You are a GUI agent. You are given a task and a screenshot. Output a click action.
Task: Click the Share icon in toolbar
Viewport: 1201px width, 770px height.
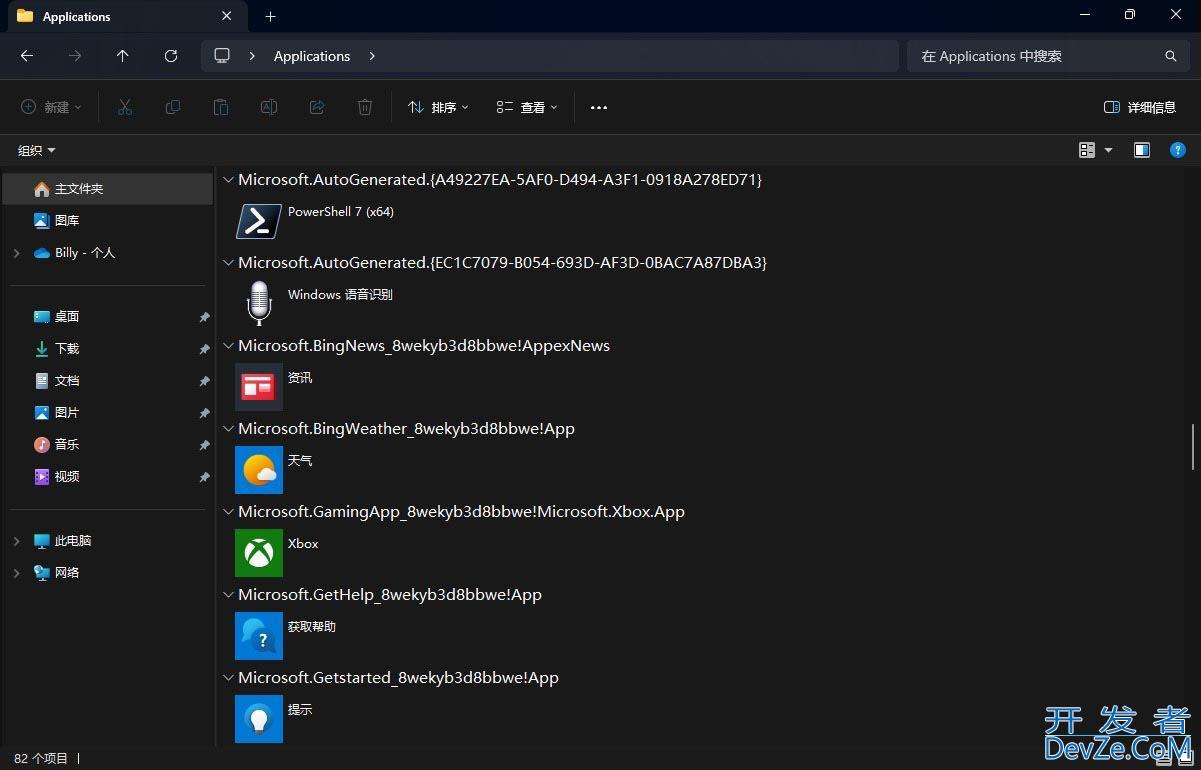tap(317, 107)
